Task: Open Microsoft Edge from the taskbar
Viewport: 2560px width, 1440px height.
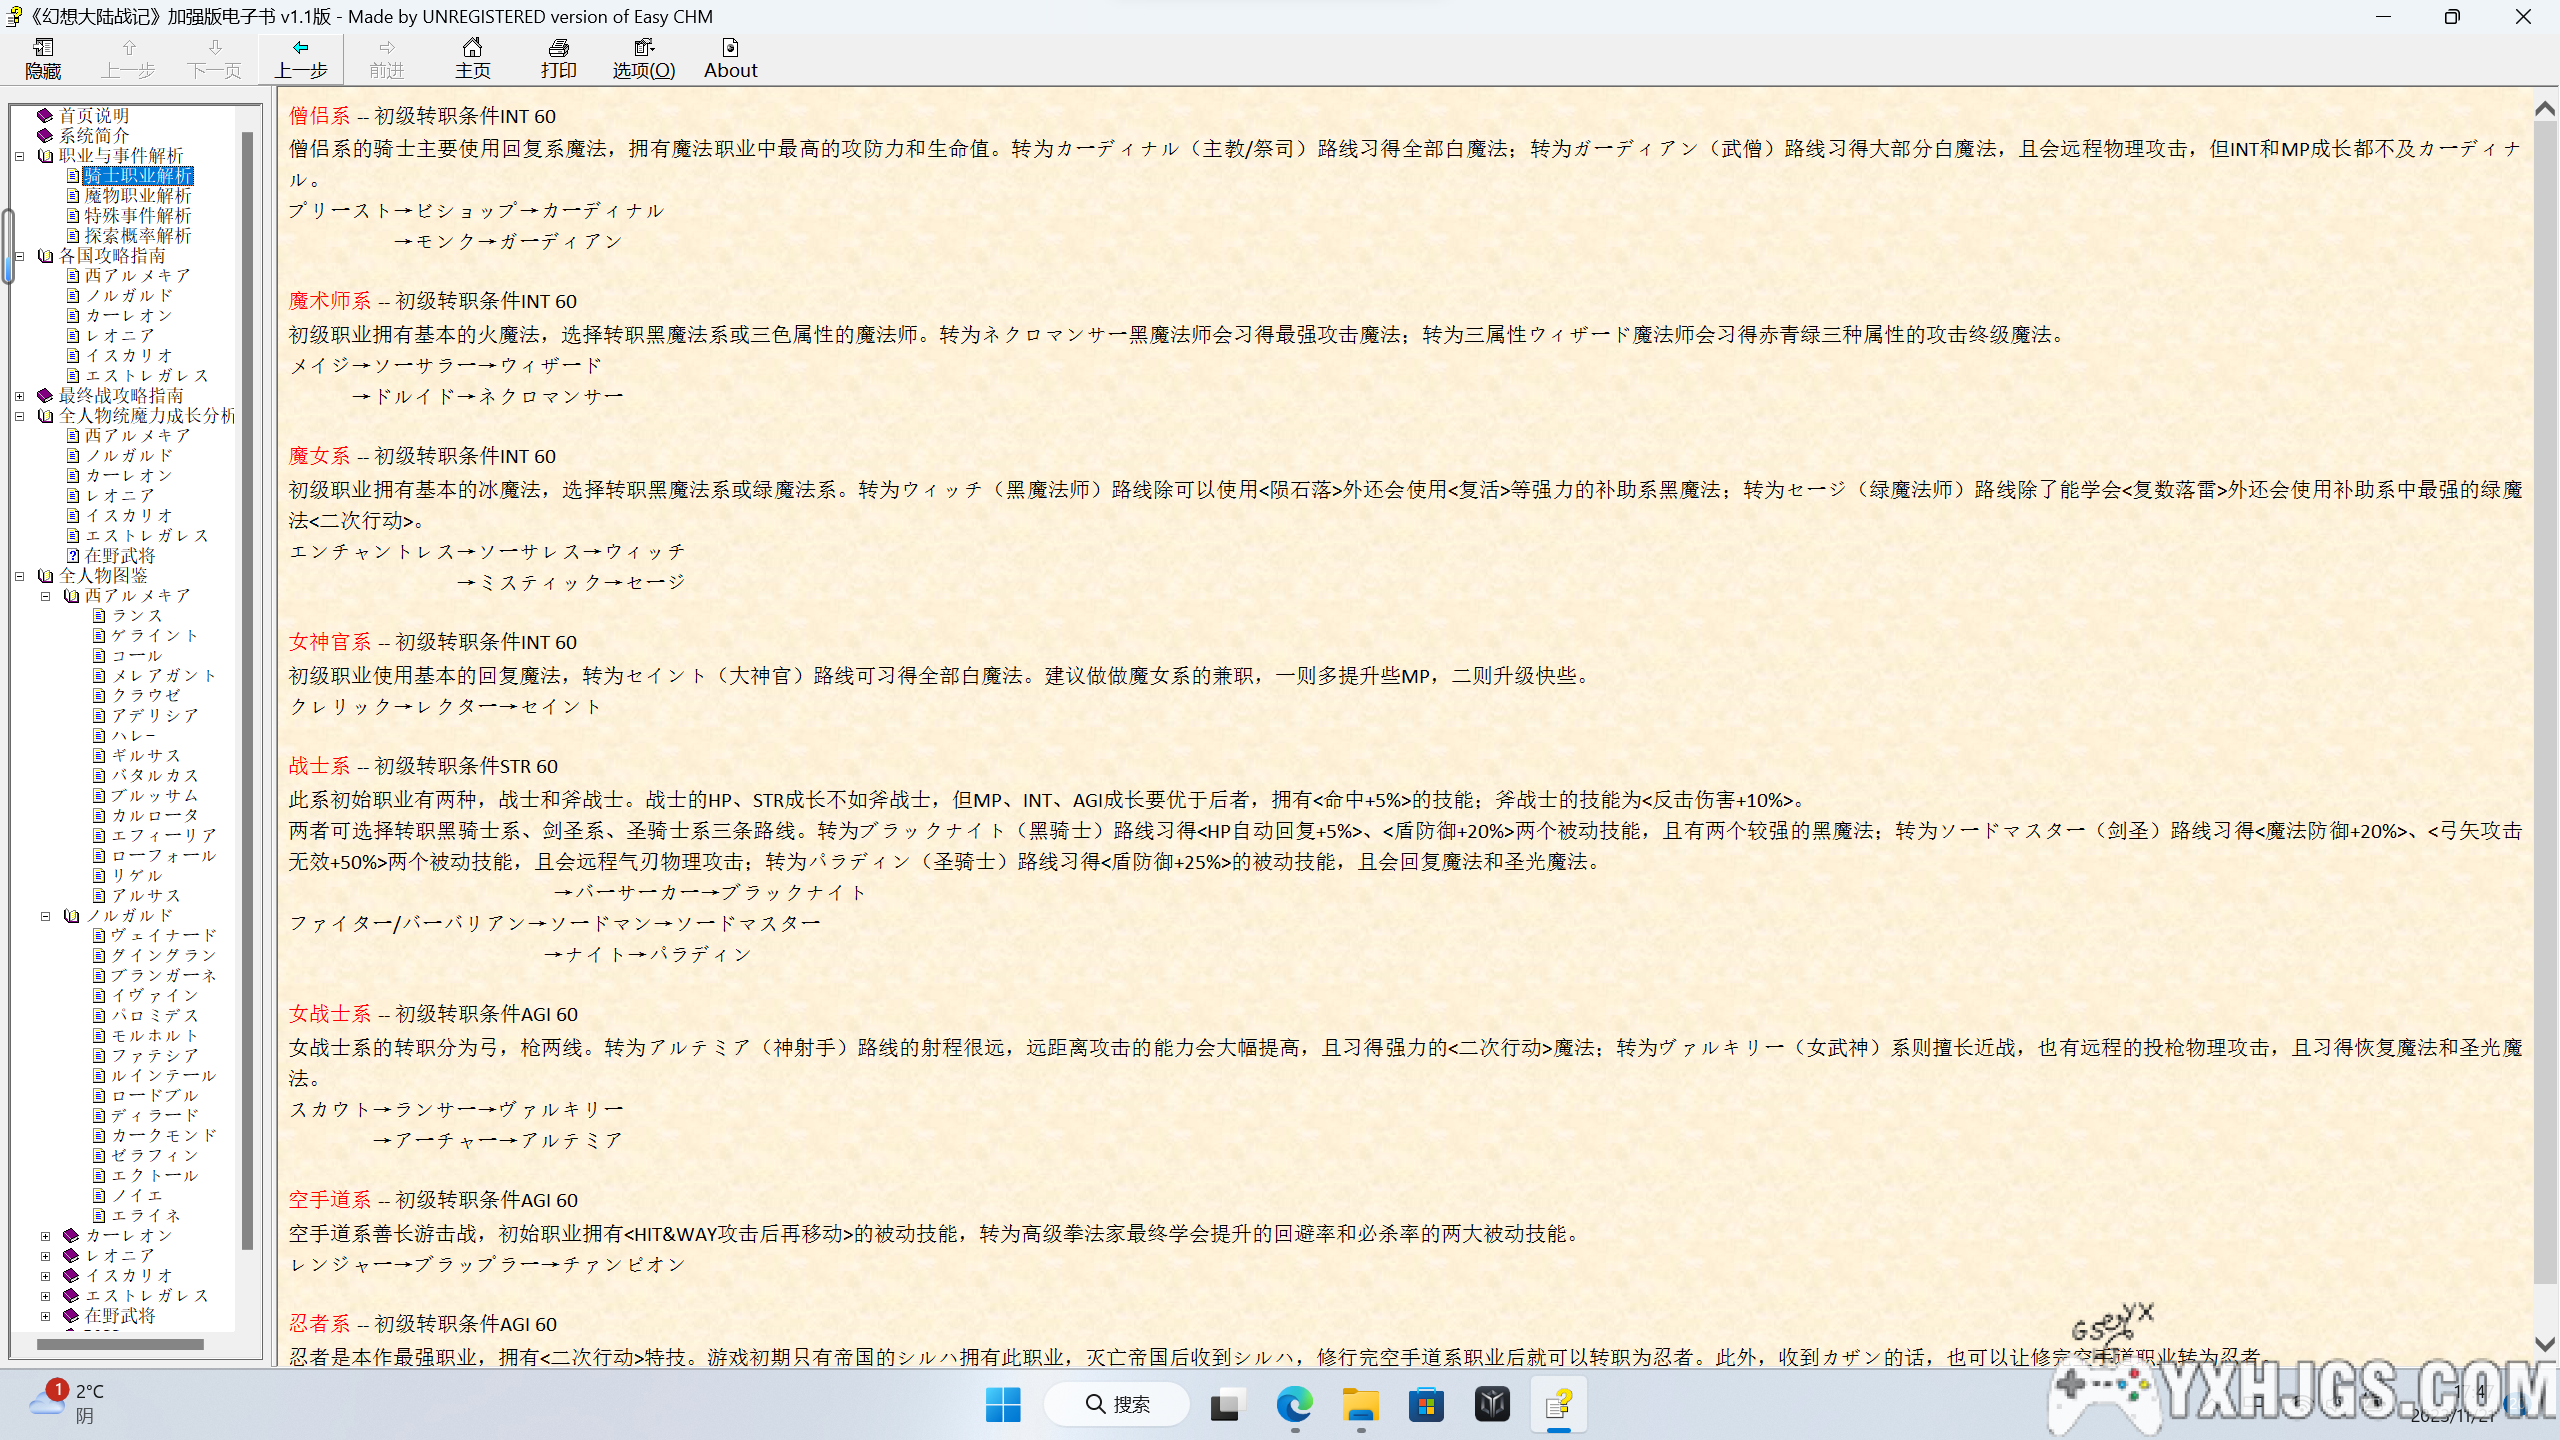Action: pyautogui.click(x=1294, y=1405)
